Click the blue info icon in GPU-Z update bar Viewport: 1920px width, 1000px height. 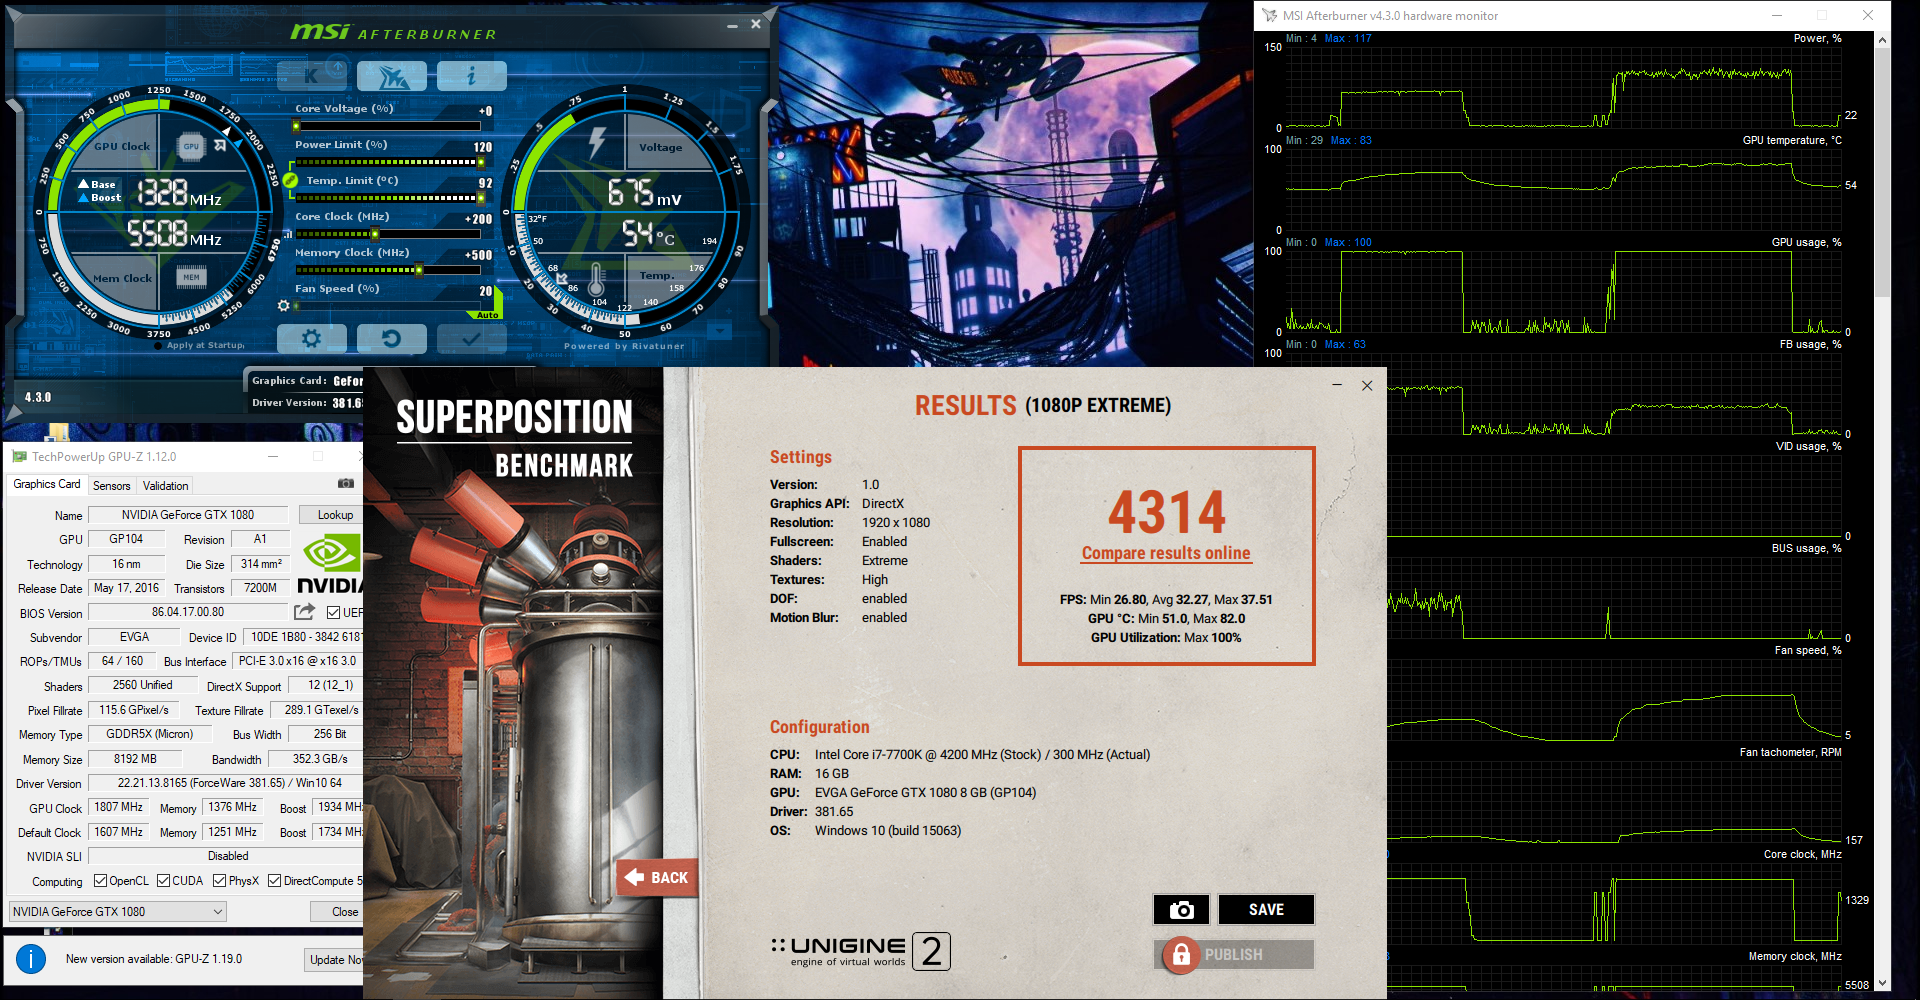click(31, 959)
